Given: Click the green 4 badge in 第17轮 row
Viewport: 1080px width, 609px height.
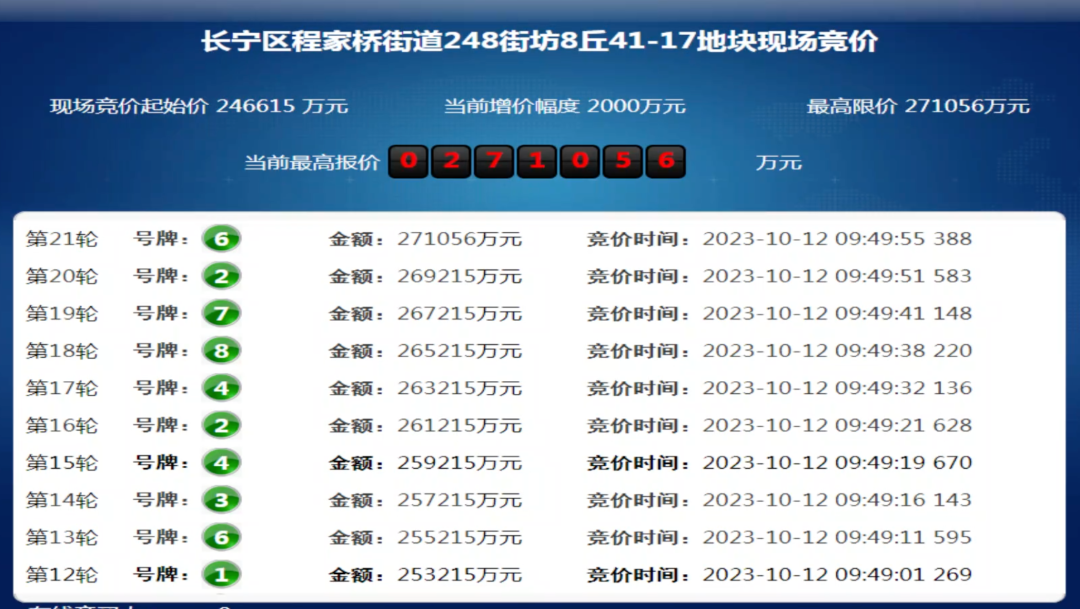Looking at the screenshot, I should click(x=221, y=388).
